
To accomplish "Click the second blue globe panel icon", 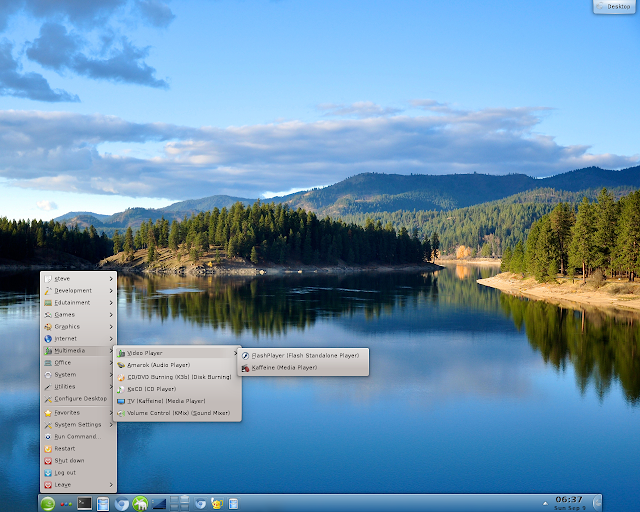I will pyautogui.click(x=200, y=504).
